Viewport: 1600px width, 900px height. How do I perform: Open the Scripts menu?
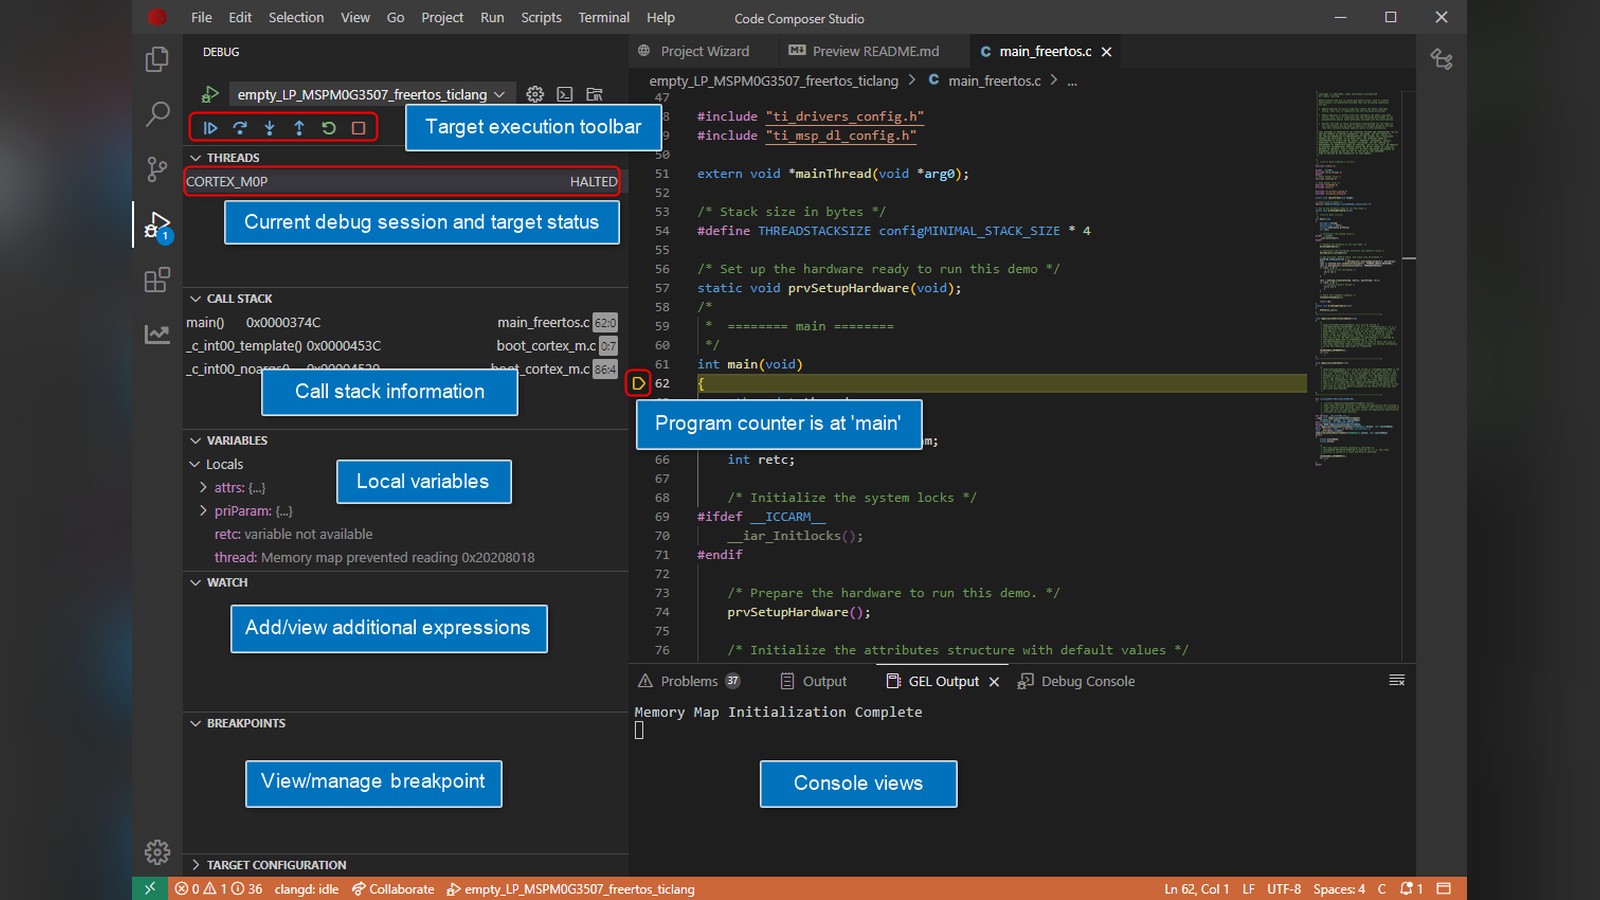(x=541, y=18)
